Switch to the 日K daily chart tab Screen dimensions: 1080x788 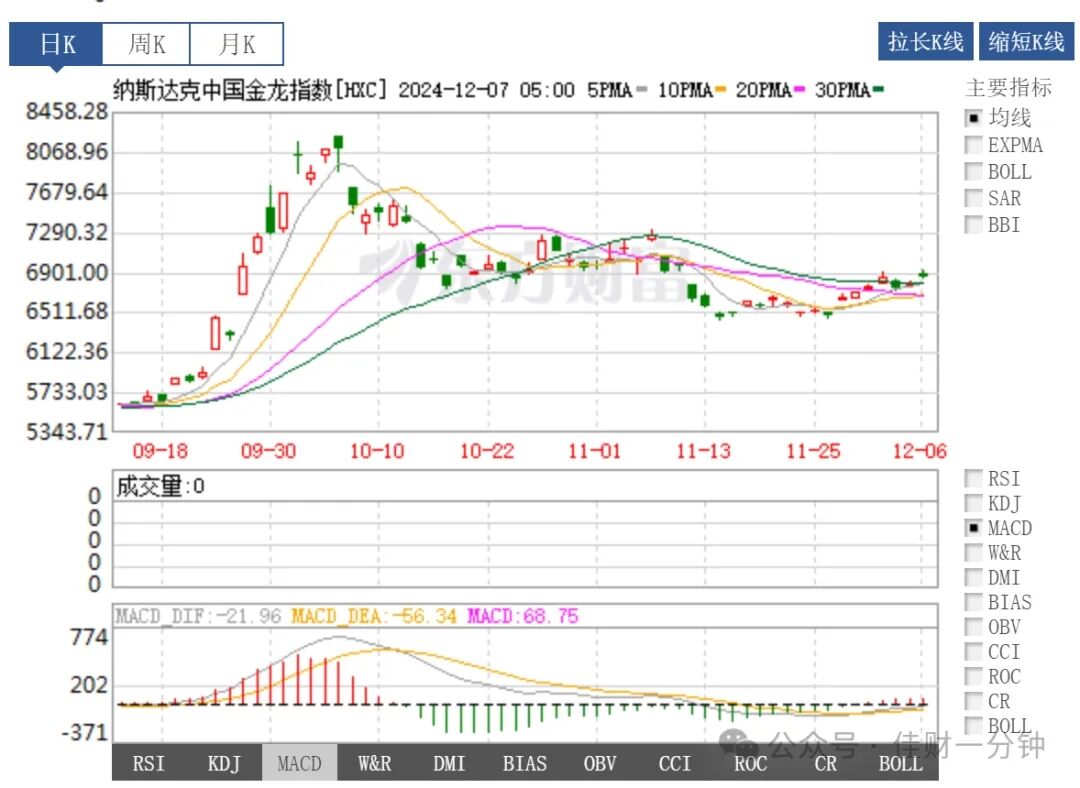[56, 44]
